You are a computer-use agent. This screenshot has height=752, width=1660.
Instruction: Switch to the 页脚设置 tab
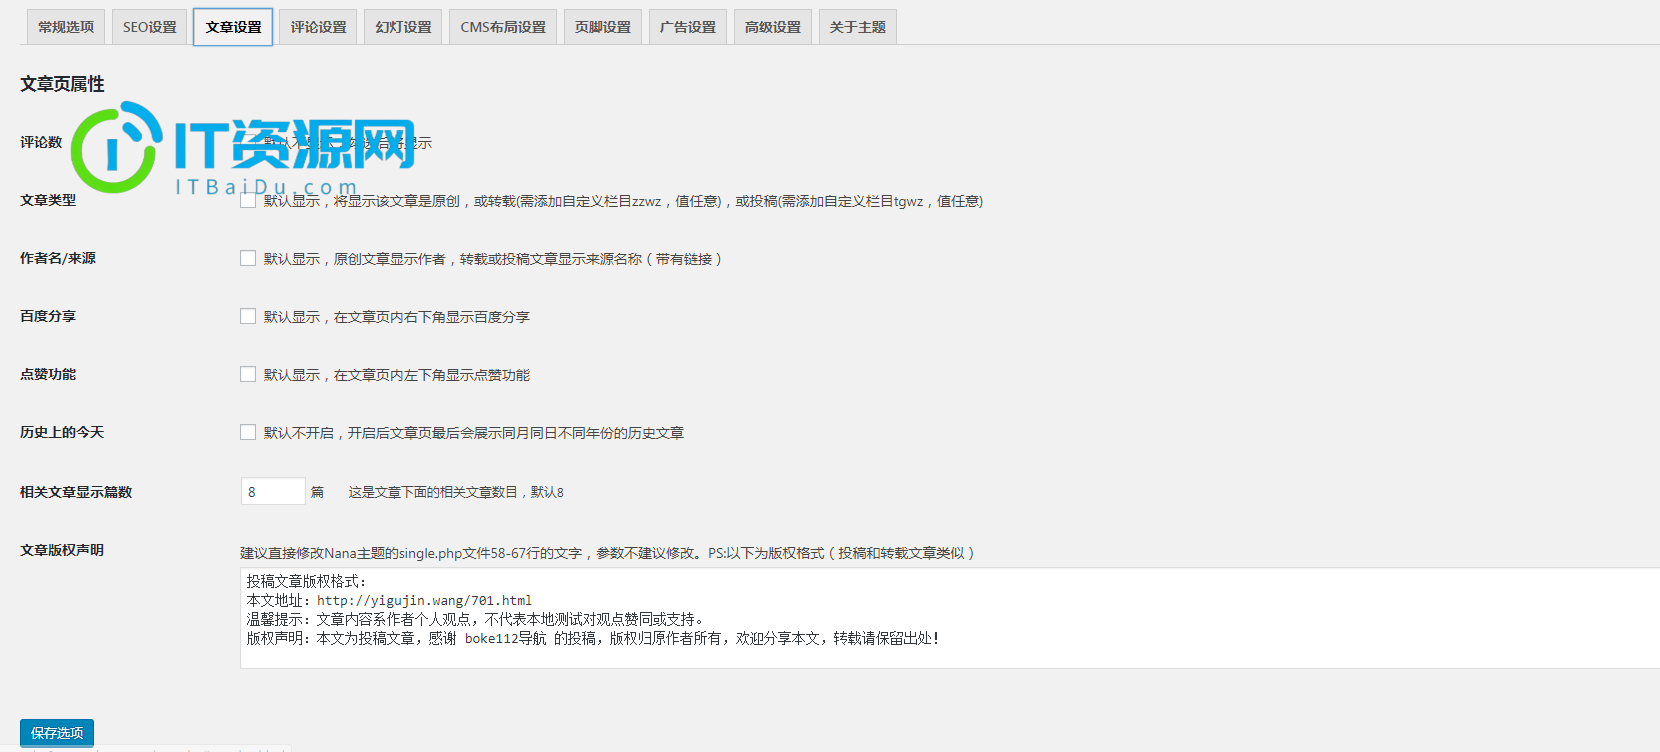[x=603, y=27]
